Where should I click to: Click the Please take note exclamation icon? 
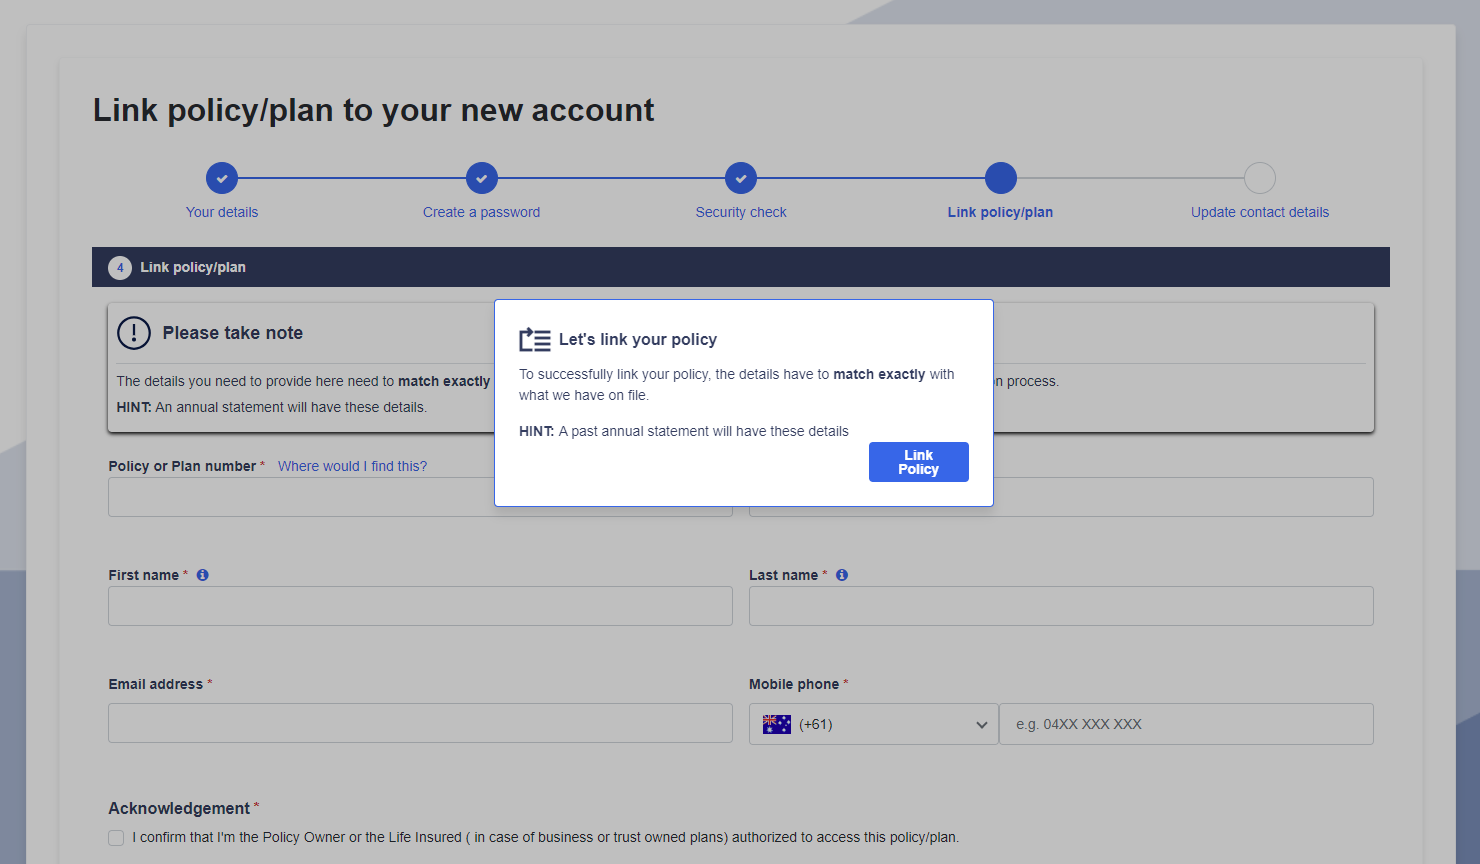click(134, 333)
